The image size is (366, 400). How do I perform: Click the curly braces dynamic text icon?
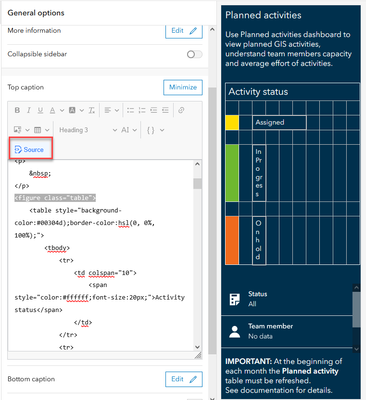pyautogui.click(x=151, y=130)
